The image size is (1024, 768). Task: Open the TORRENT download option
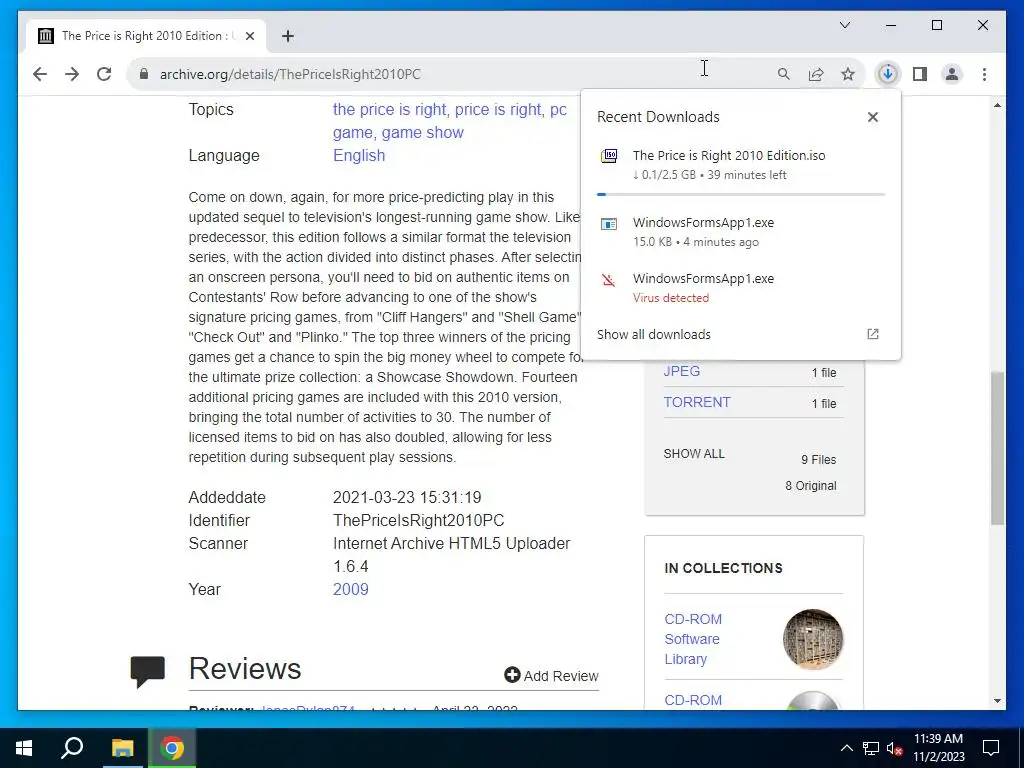pos(697,402)
